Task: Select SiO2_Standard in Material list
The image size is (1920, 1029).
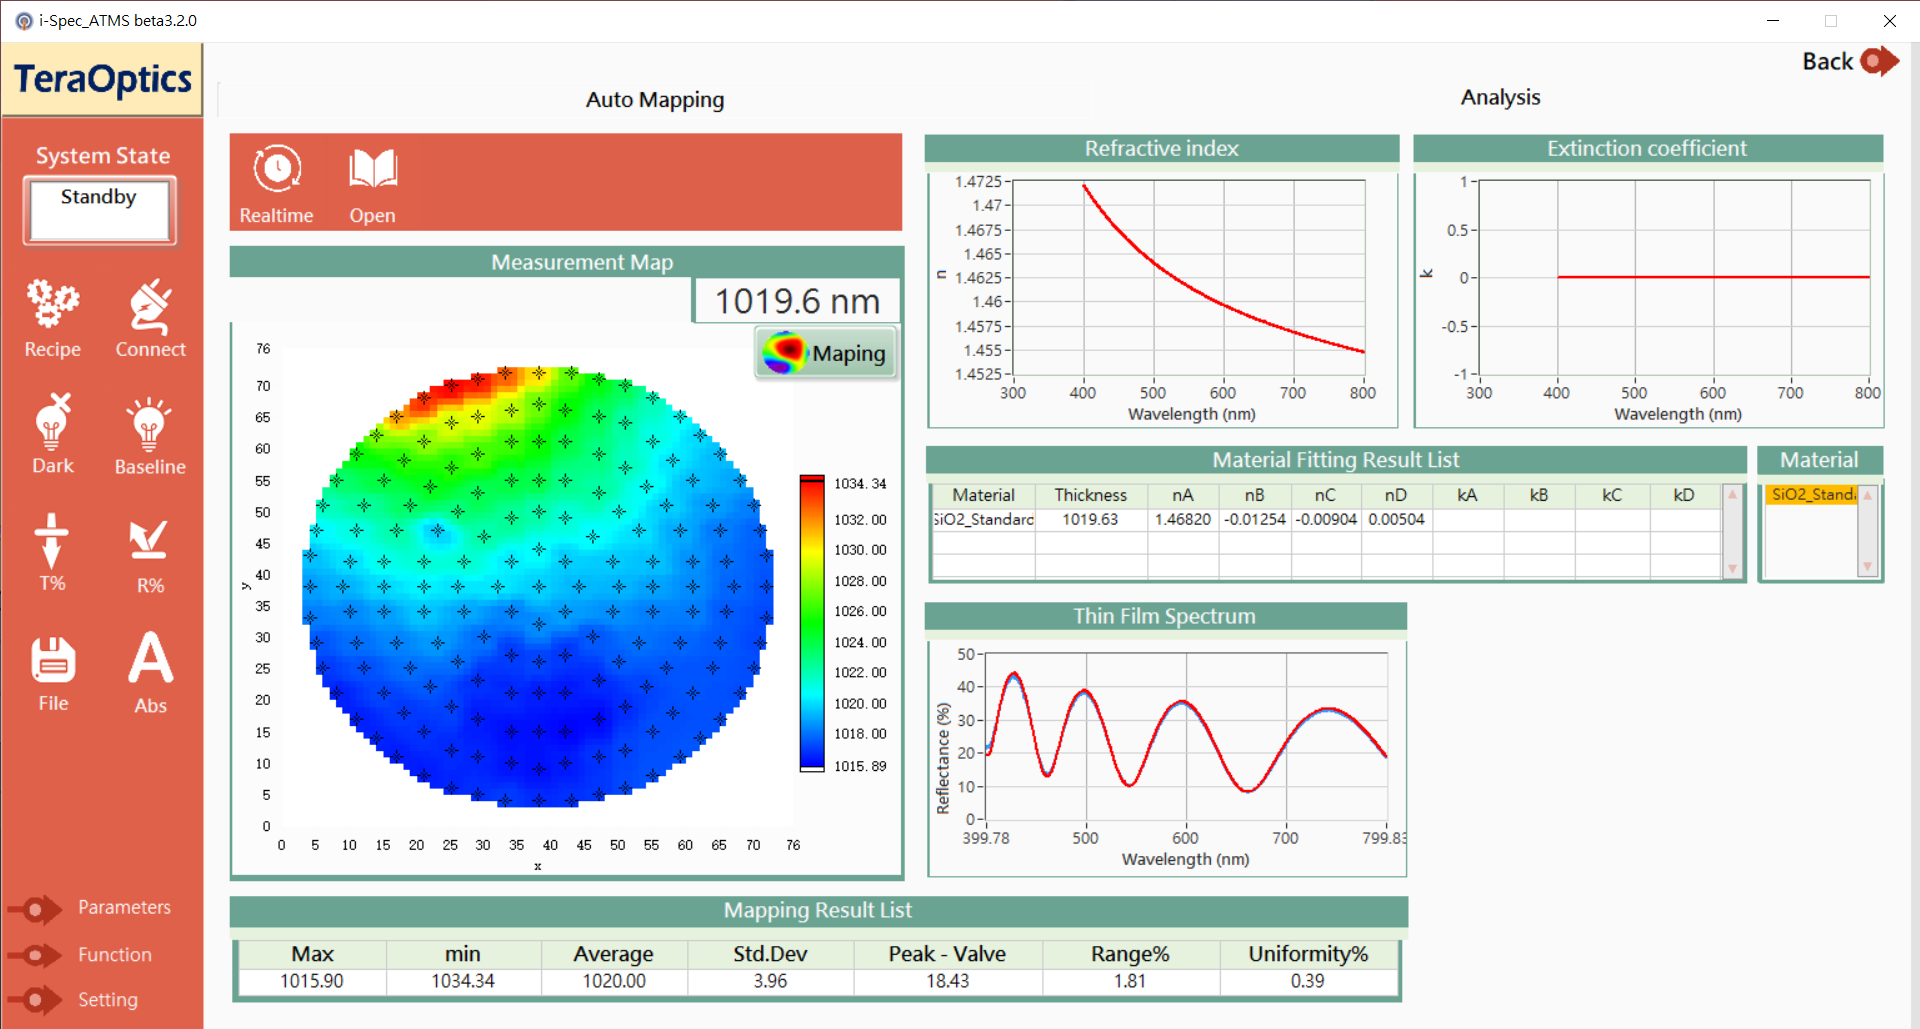Action: [1811, 495]
